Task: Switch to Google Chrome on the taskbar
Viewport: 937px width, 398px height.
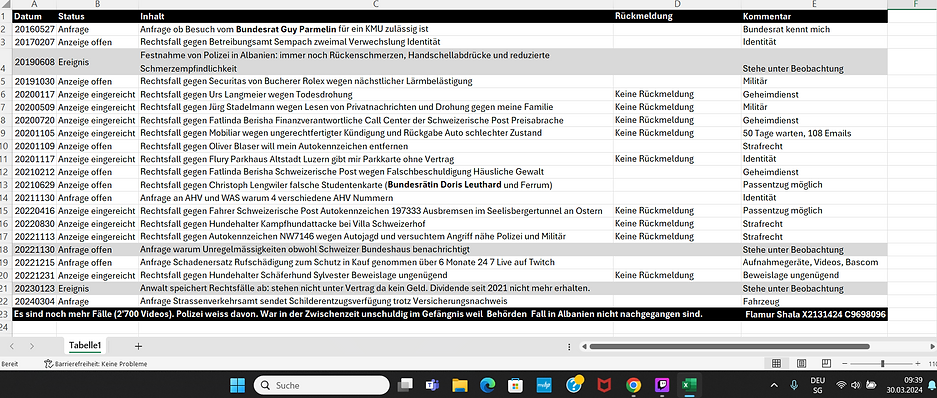Action: tap(633, 385)
